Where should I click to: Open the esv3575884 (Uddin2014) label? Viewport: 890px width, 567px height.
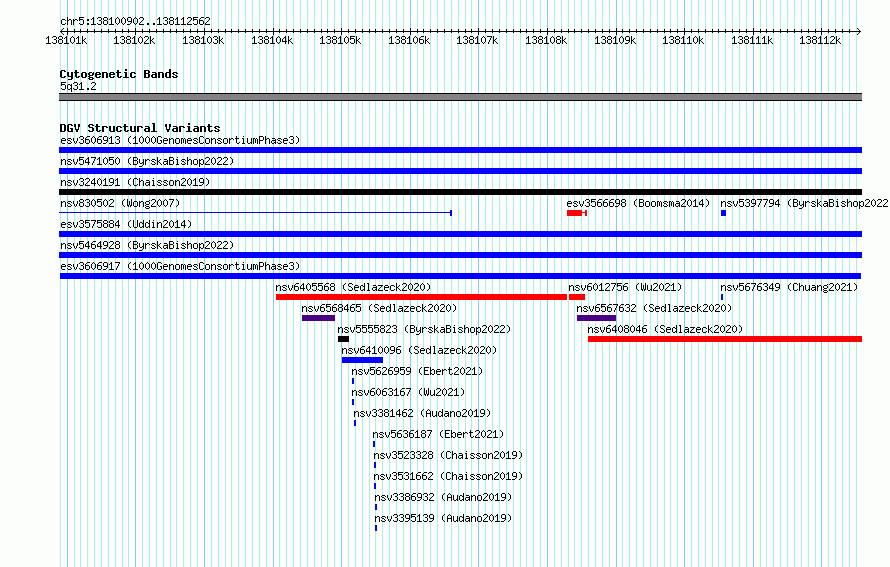tap(126, 224)
